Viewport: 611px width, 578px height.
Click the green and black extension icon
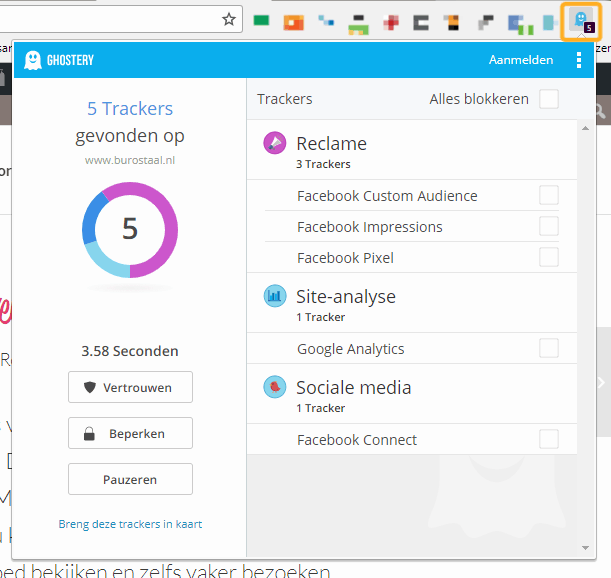pyautogui.click(x=358, y=25)
